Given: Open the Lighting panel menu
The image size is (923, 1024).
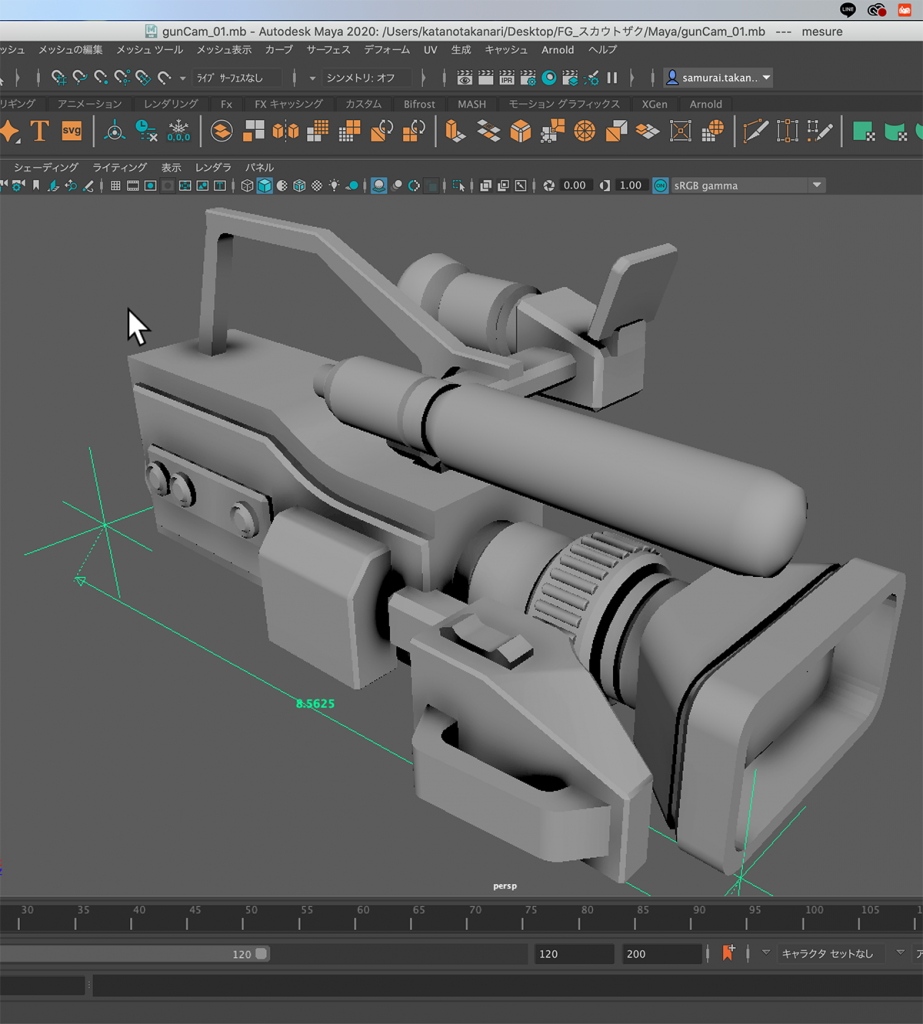Looking at the screenshot, I should 119,167.
